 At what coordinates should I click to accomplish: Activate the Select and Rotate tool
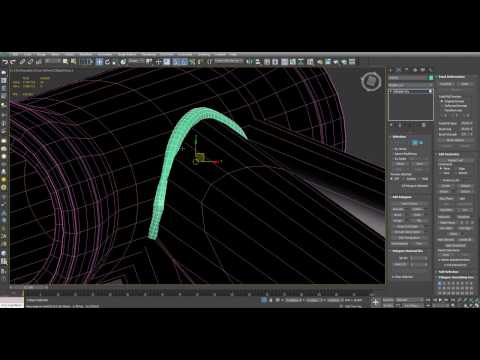pyautogui.click(x=107, y=62)
